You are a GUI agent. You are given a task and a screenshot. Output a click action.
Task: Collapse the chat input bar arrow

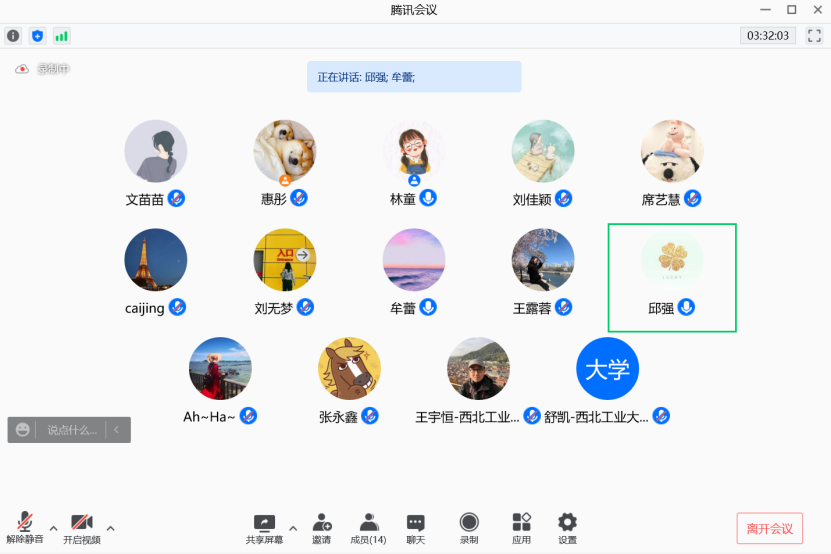tap(116, 430)
